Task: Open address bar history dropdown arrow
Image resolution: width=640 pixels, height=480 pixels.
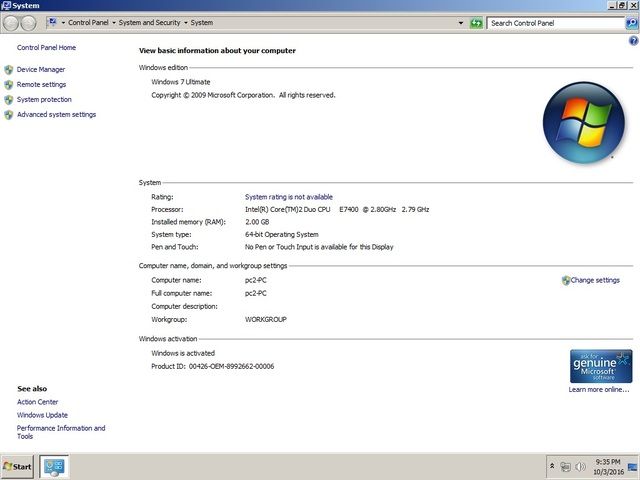Action: [461, 22]
